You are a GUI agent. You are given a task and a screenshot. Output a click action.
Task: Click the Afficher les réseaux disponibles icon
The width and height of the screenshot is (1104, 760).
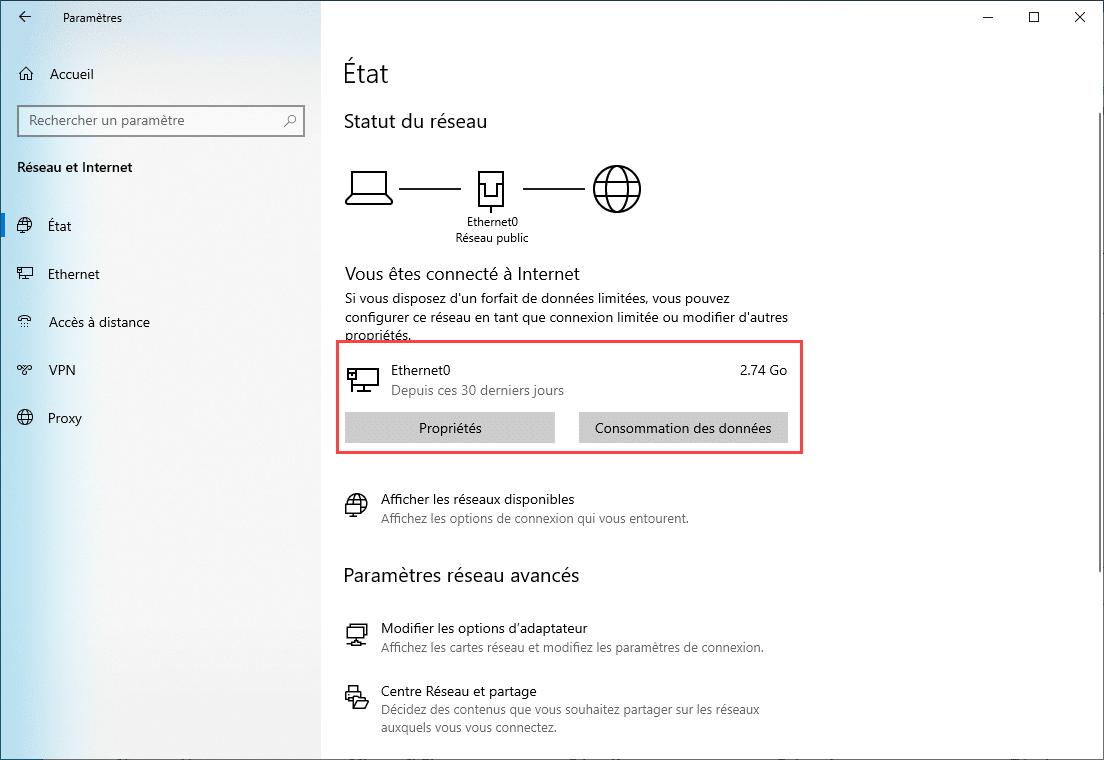356,505
